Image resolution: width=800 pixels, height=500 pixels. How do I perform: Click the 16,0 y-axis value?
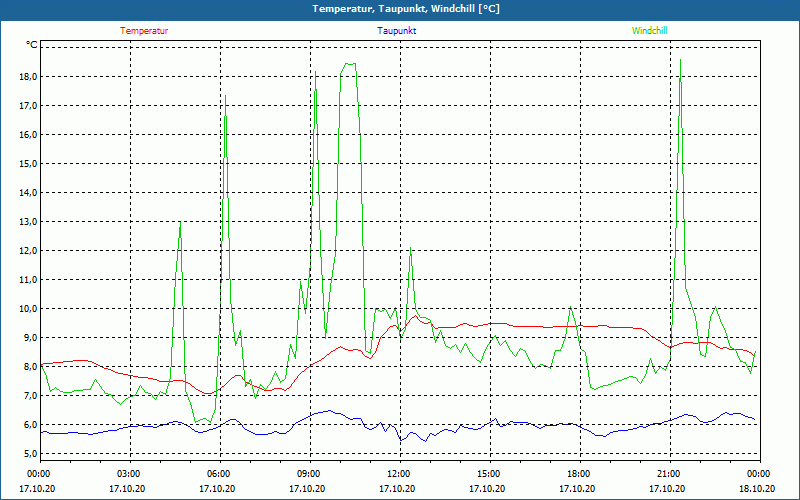click(x=29, y=135)
